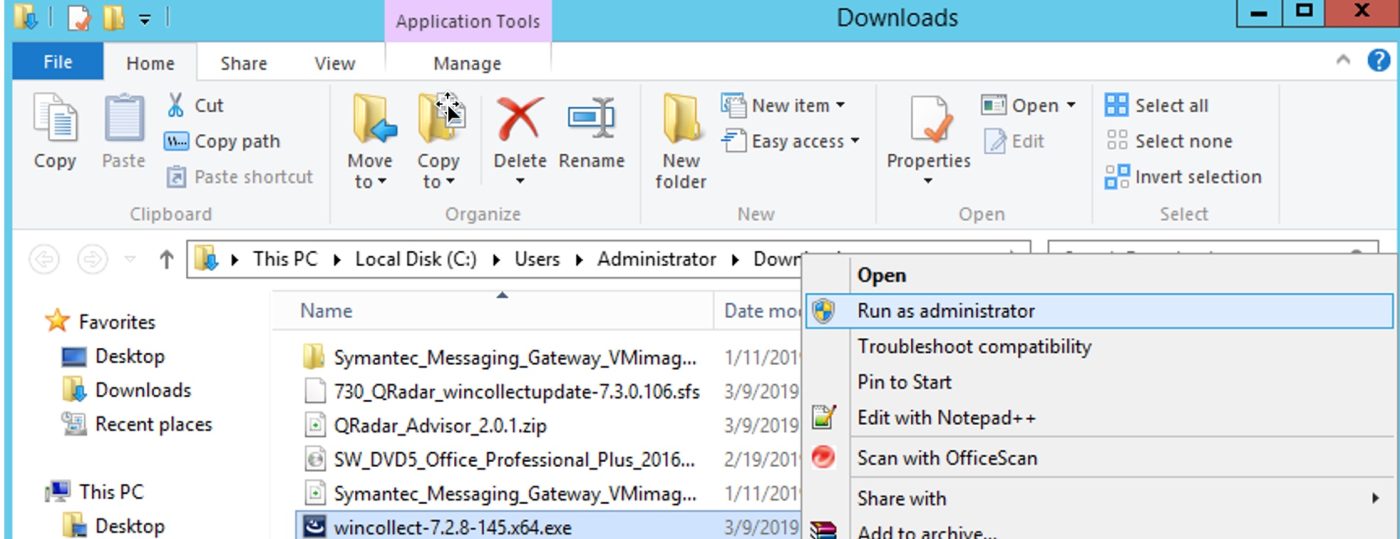Click the Forward navigation arrow

coord(92,260)
